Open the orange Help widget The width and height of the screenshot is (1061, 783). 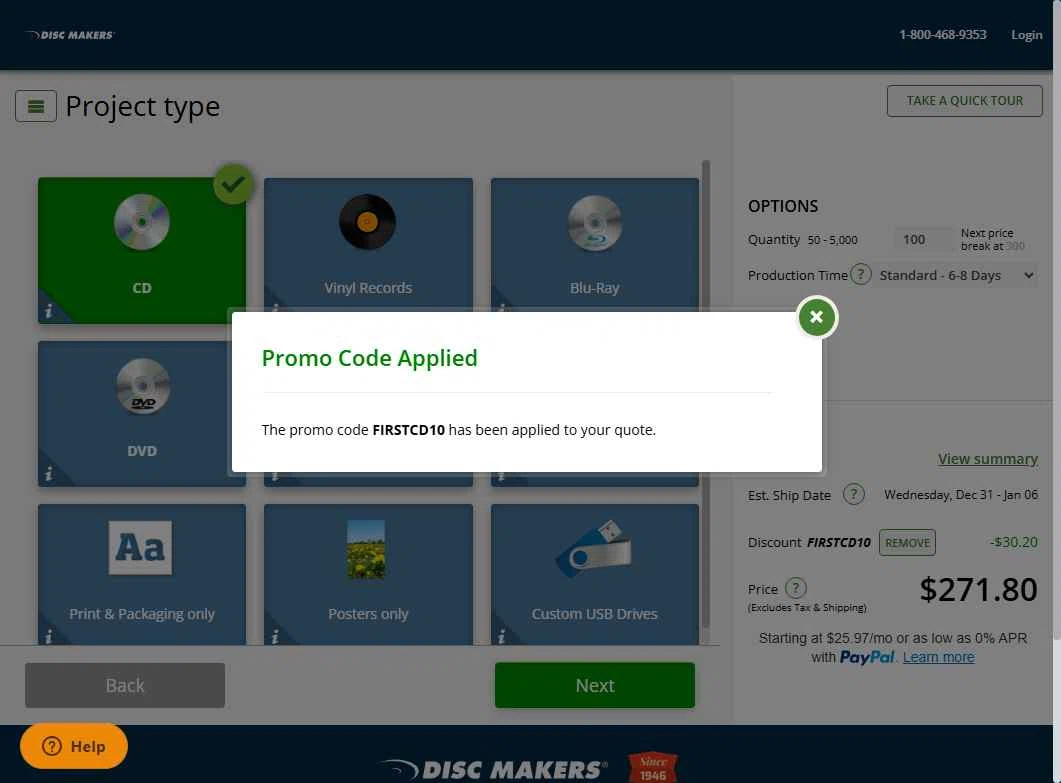[x=74, y=746]
